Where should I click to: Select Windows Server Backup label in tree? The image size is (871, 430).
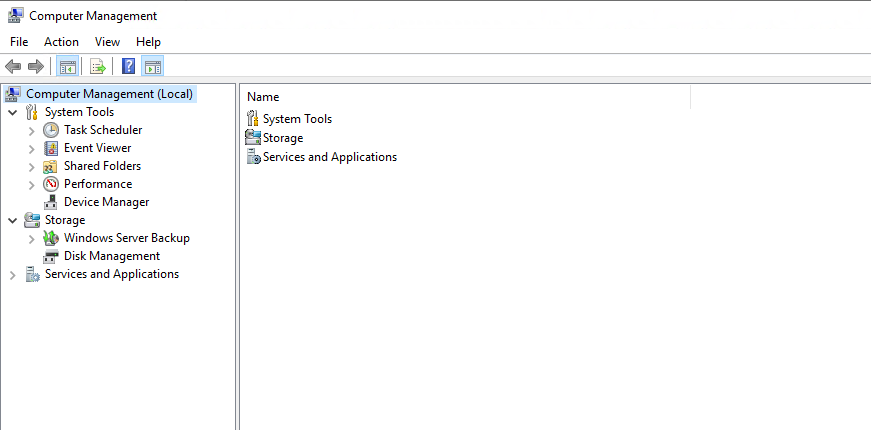coord(127,238)
